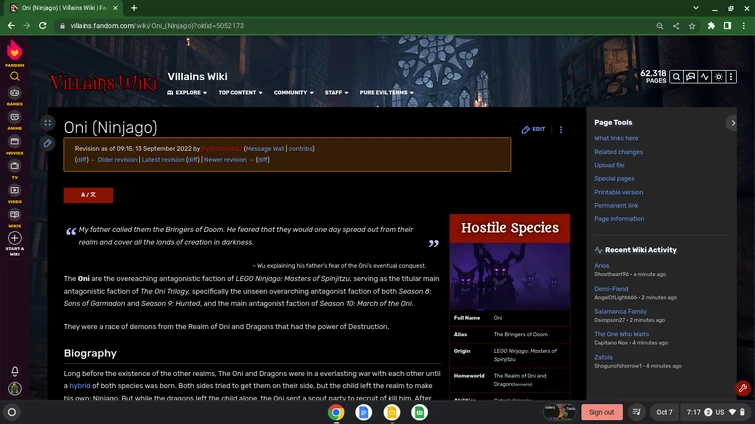
Task: Open Google Docs from the shelf
Action: pos(364,412)
